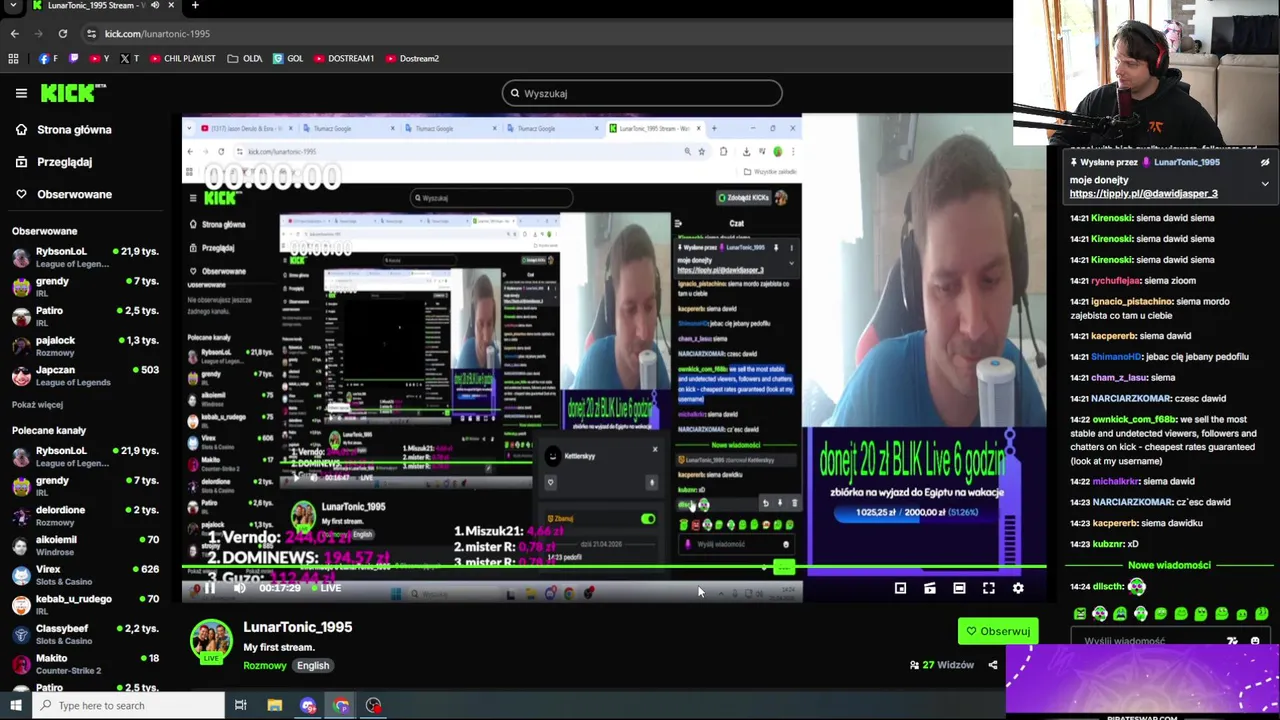Open followed channel pajalock
This screenshot has width=1280, height=720.
click(85, 346)
